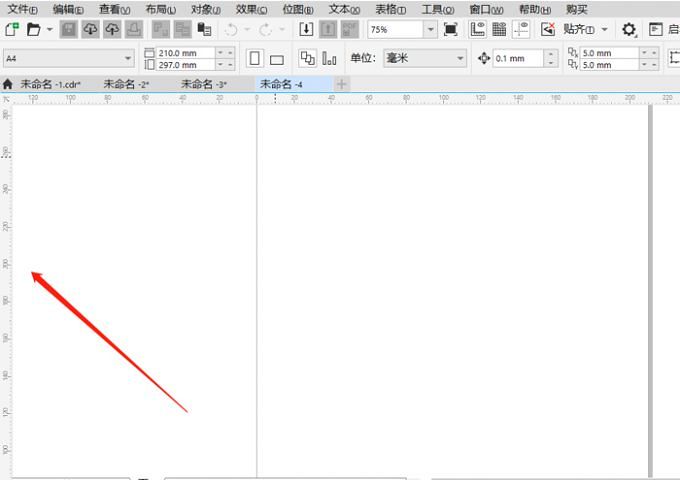This screenshot has width=680, height=480.
Task: Open the 购买 menu
Action: (576, 9)
